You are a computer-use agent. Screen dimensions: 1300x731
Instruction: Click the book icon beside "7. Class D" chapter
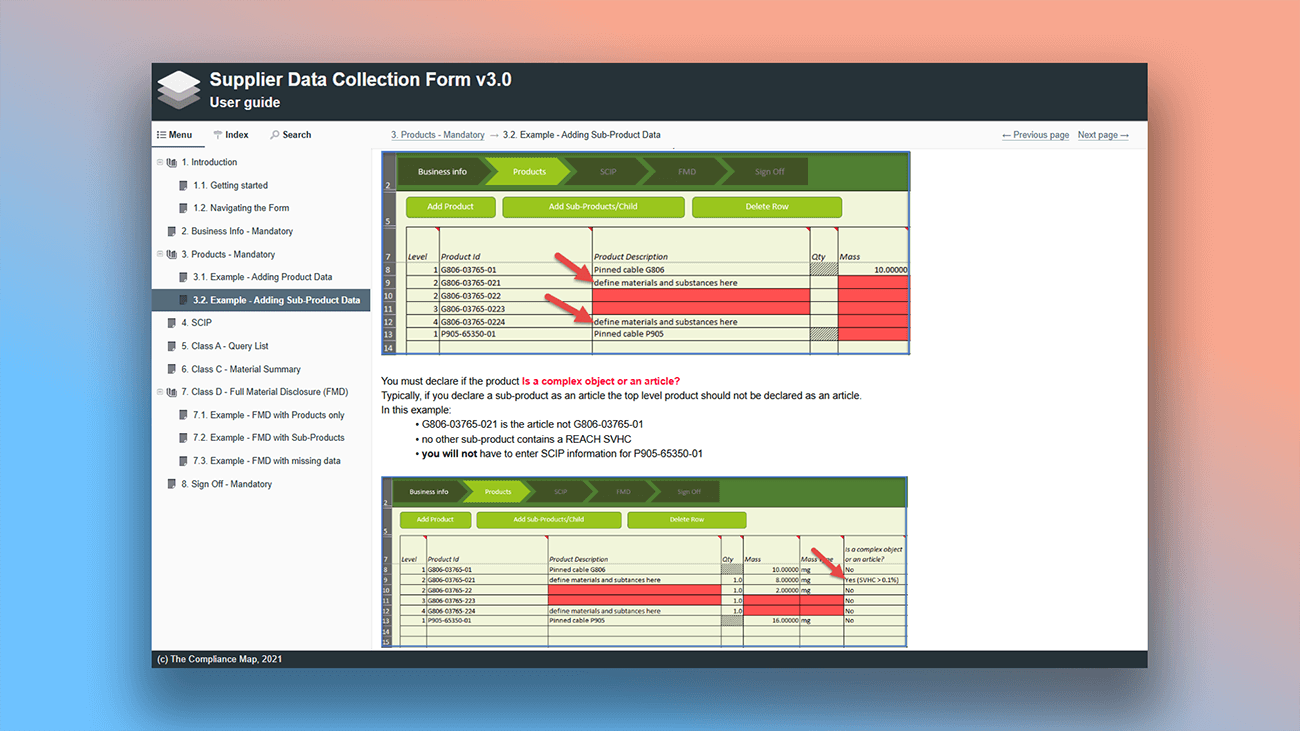172,391
